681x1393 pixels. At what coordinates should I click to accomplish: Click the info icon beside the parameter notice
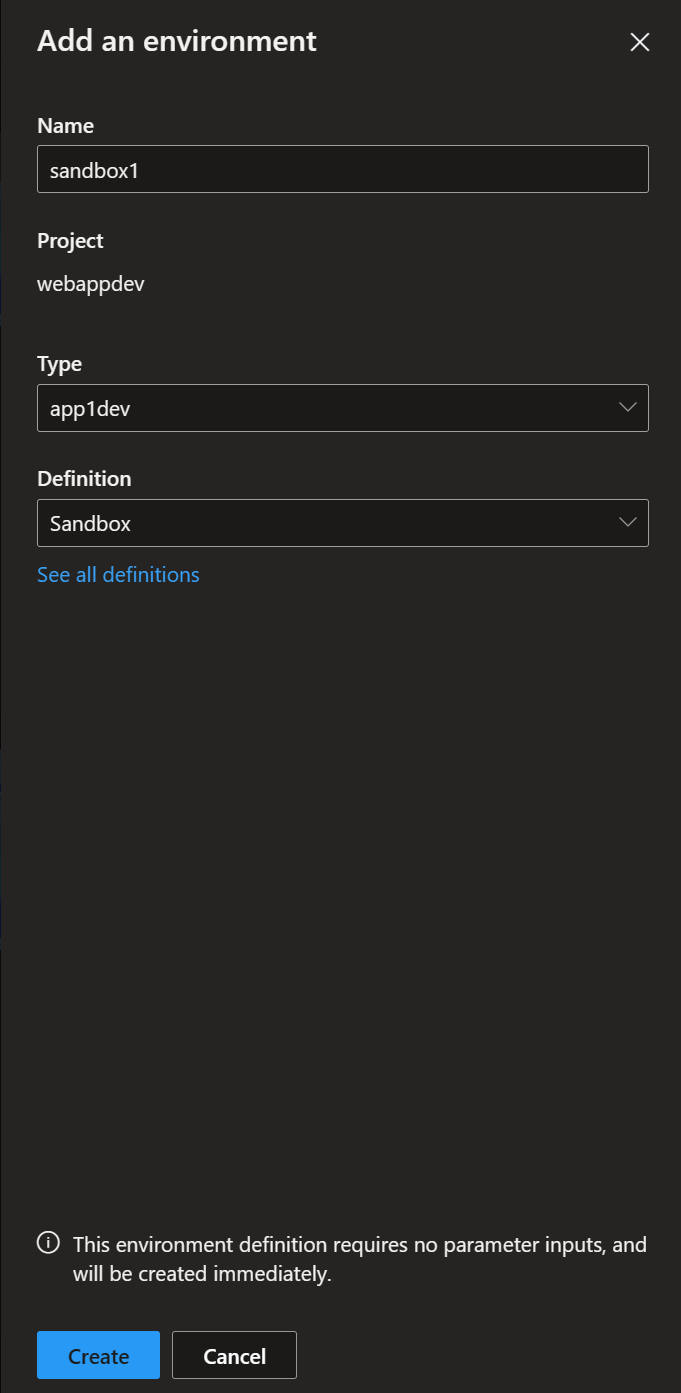coord(48,1243)
